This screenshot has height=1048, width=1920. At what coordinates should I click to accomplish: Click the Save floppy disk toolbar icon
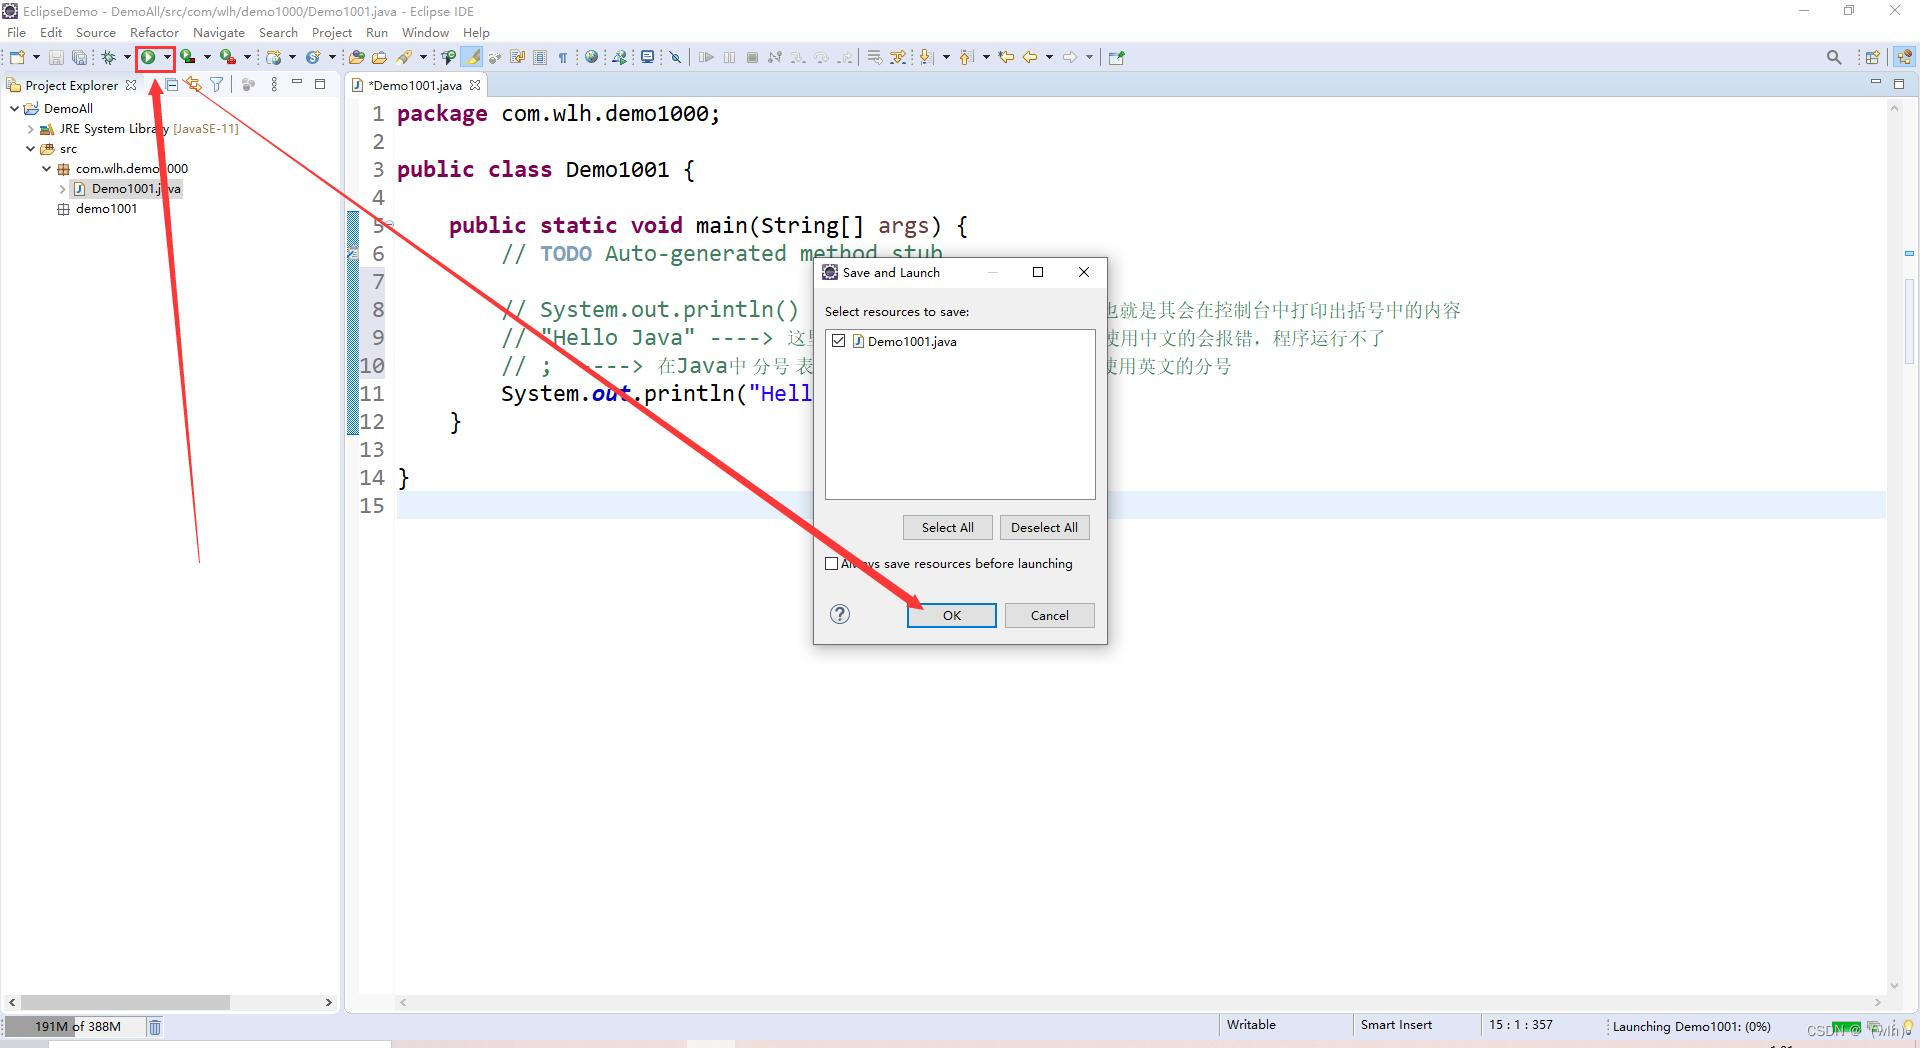point(56,57)
